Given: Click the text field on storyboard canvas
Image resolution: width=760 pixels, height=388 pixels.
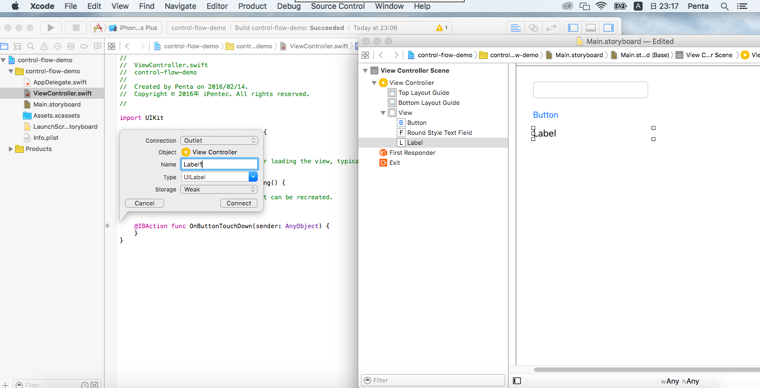Looking at the screenshot, I should click(x=590, y=90).
